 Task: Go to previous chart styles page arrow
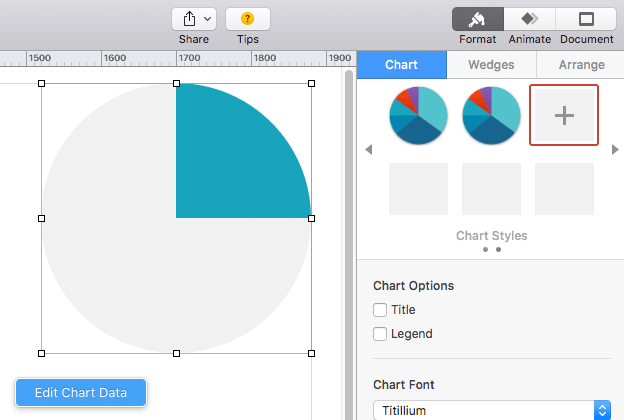pos(369,150)
